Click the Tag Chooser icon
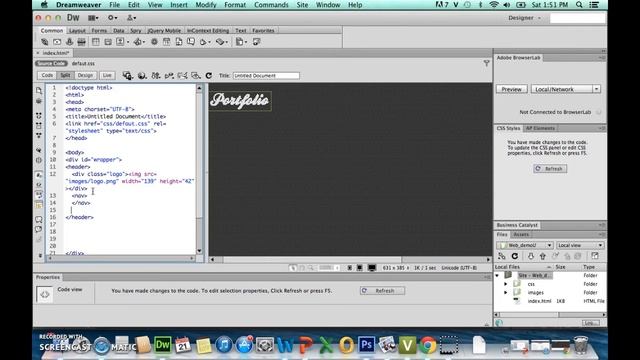640x360 pixels. tap(256, 42)
